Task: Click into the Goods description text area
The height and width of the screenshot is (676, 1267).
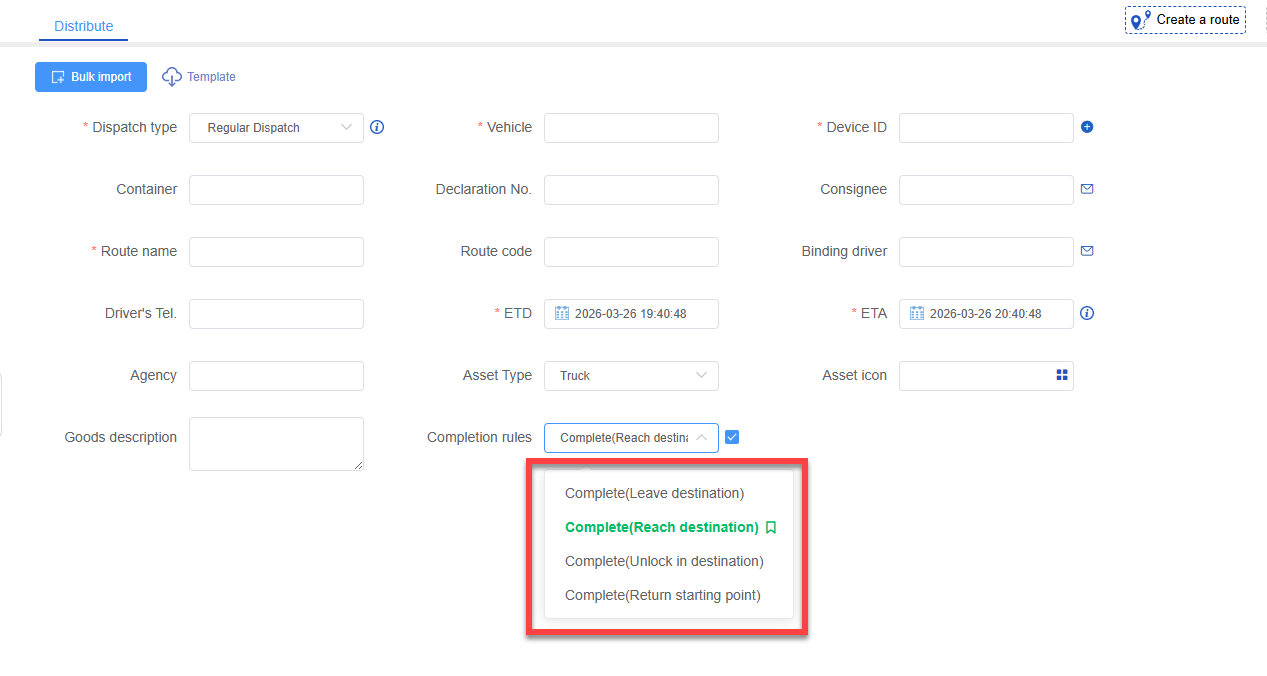Action: tap(276, 443)
